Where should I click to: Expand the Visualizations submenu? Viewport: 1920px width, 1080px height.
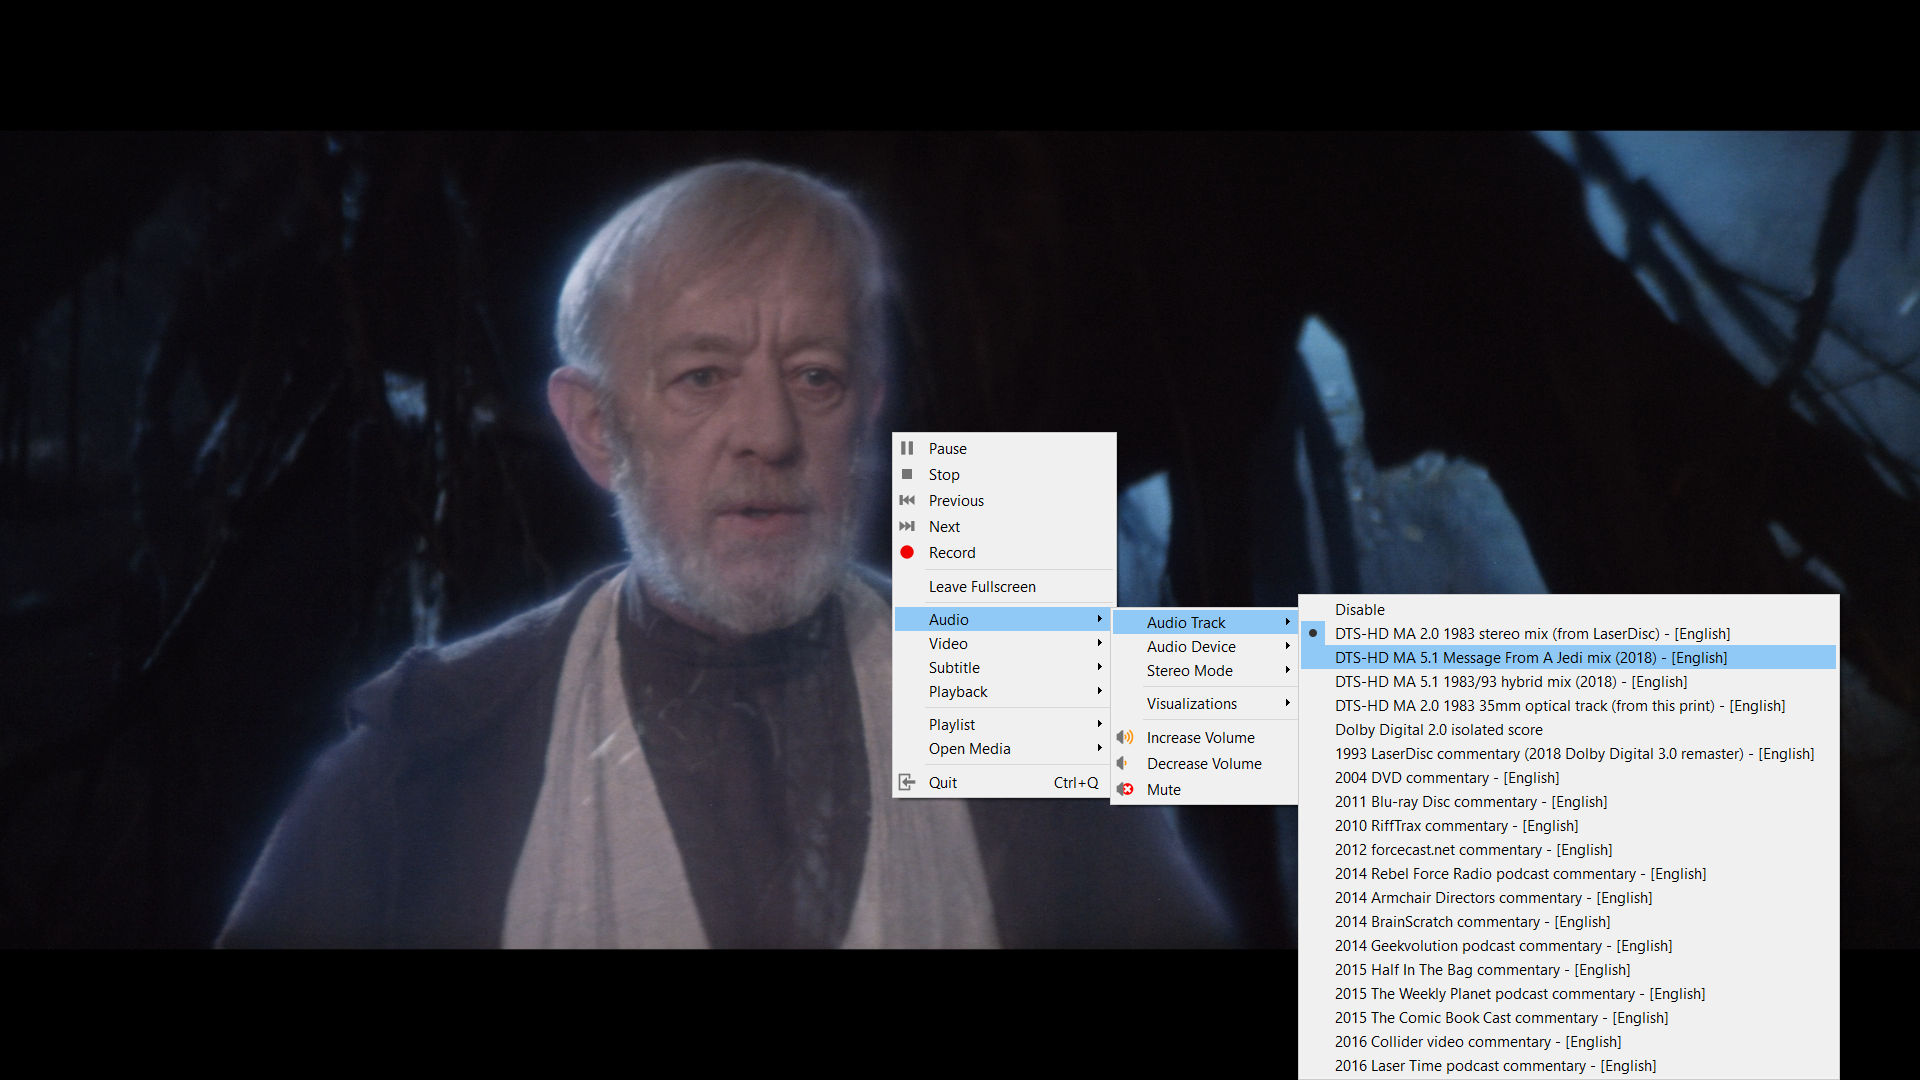pos(1204,703)
